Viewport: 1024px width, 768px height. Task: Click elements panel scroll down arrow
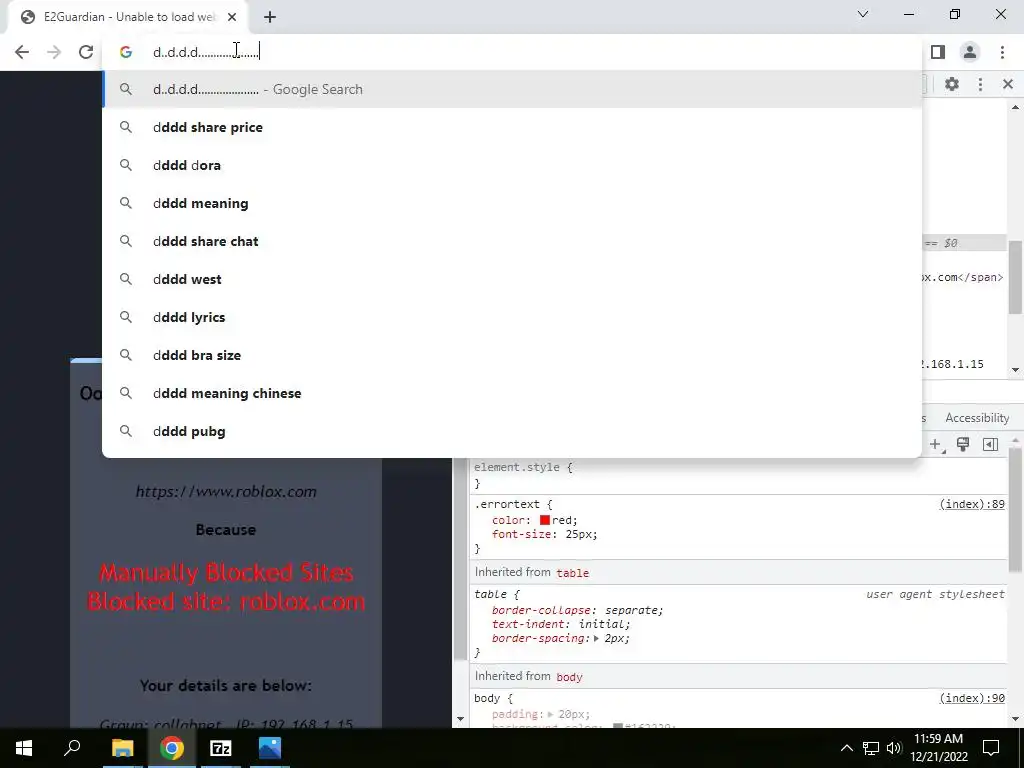point(1015,370)
